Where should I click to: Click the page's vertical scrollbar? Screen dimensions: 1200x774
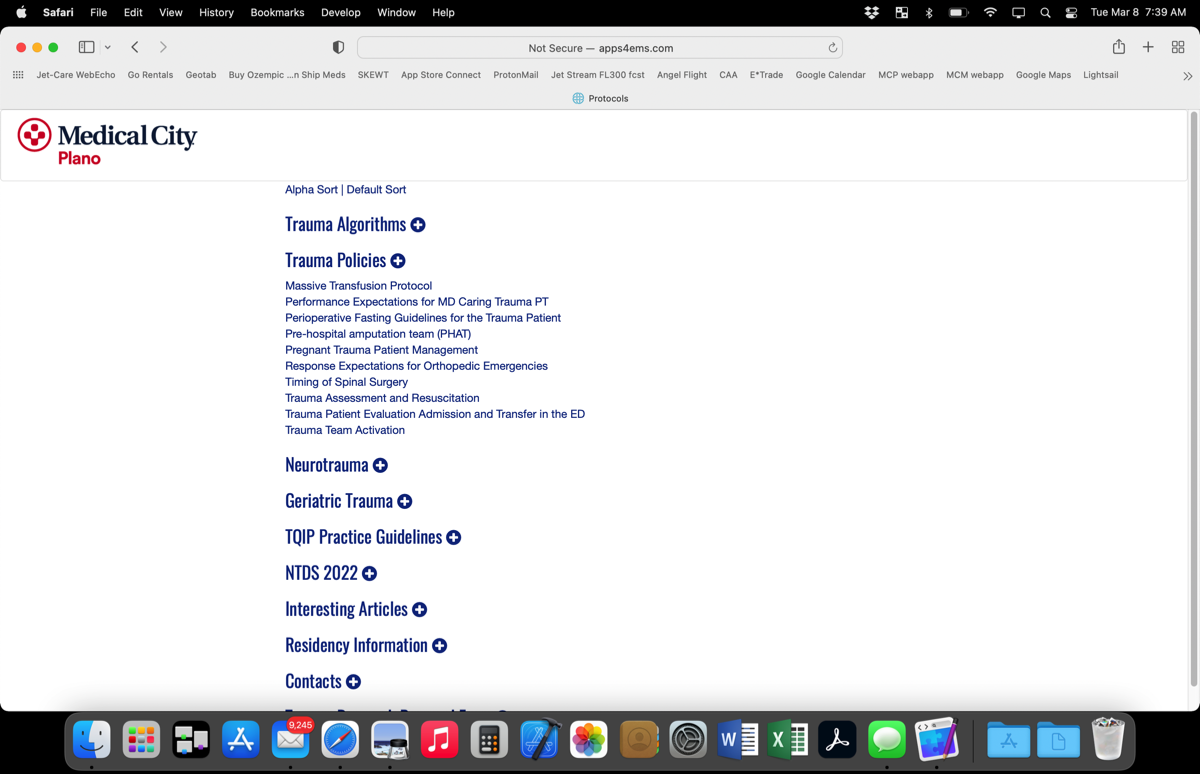[1193, 400]
